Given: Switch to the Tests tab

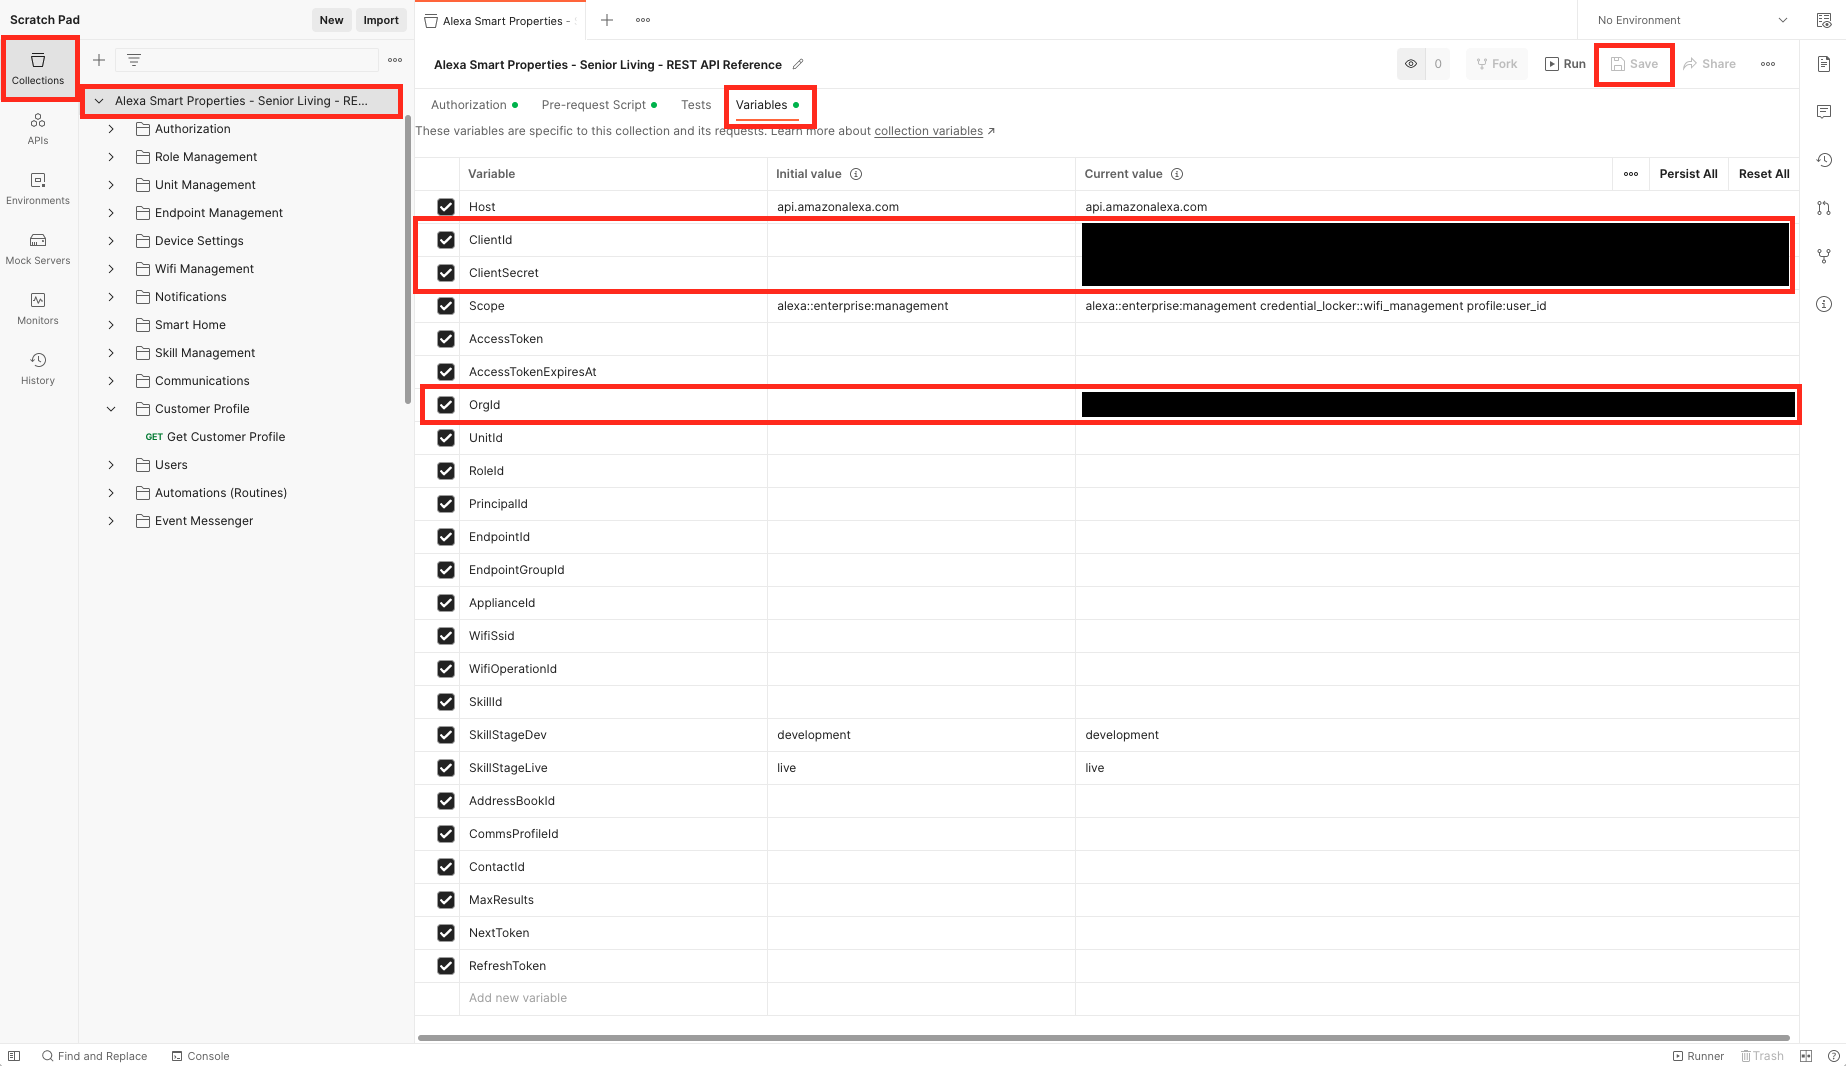Looking at the screenshot, I should click(696, 105).
